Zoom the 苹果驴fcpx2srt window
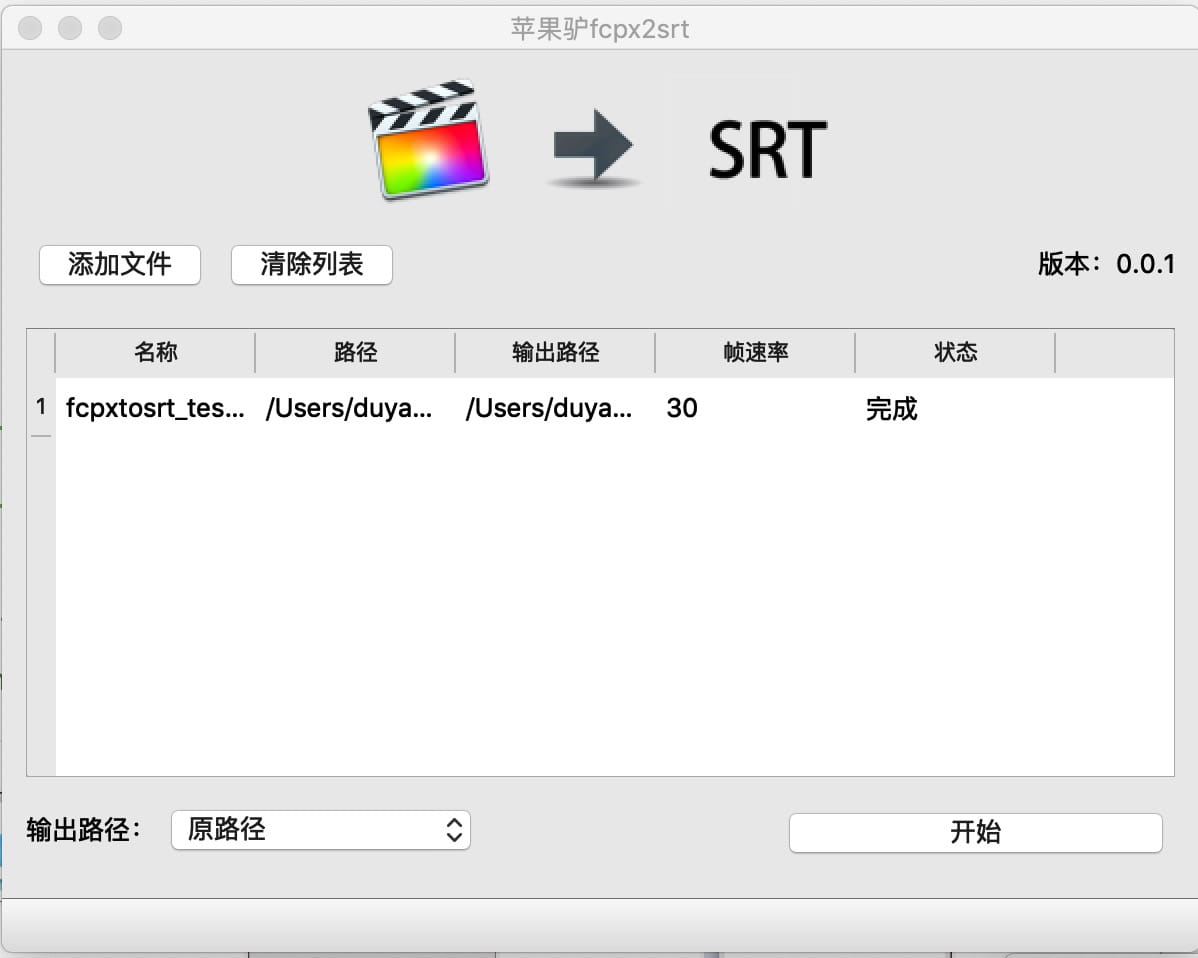Image resolution: width=1198 pixels, height=958 pixels. tap(110, 28)
